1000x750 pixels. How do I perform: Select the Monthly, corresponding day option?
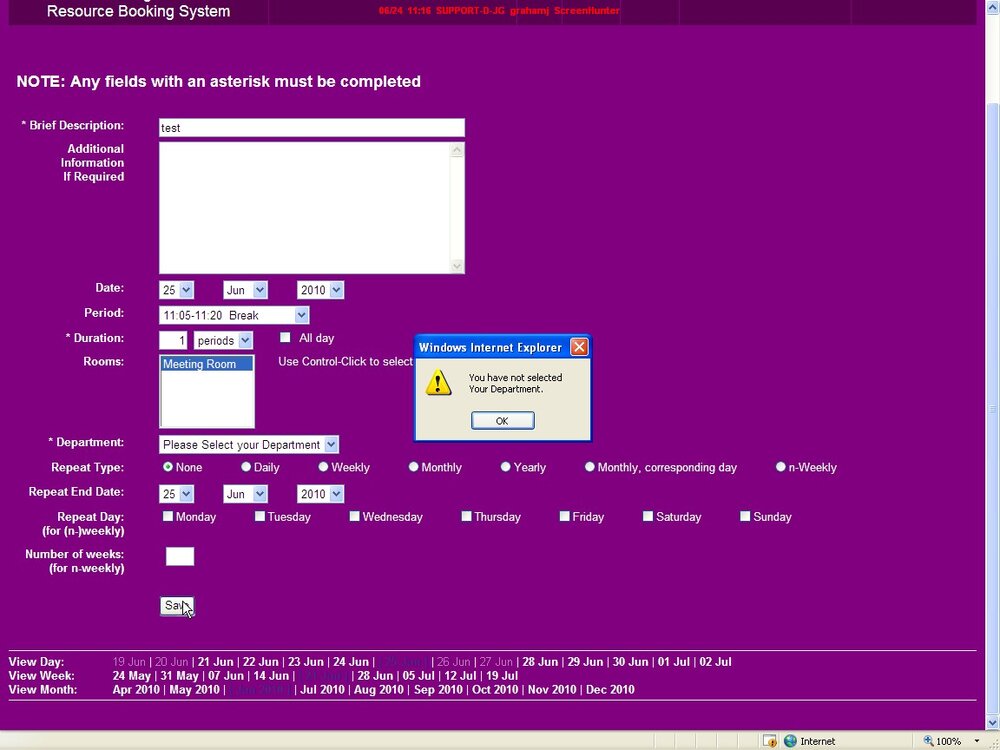click(x=589, y=467)
